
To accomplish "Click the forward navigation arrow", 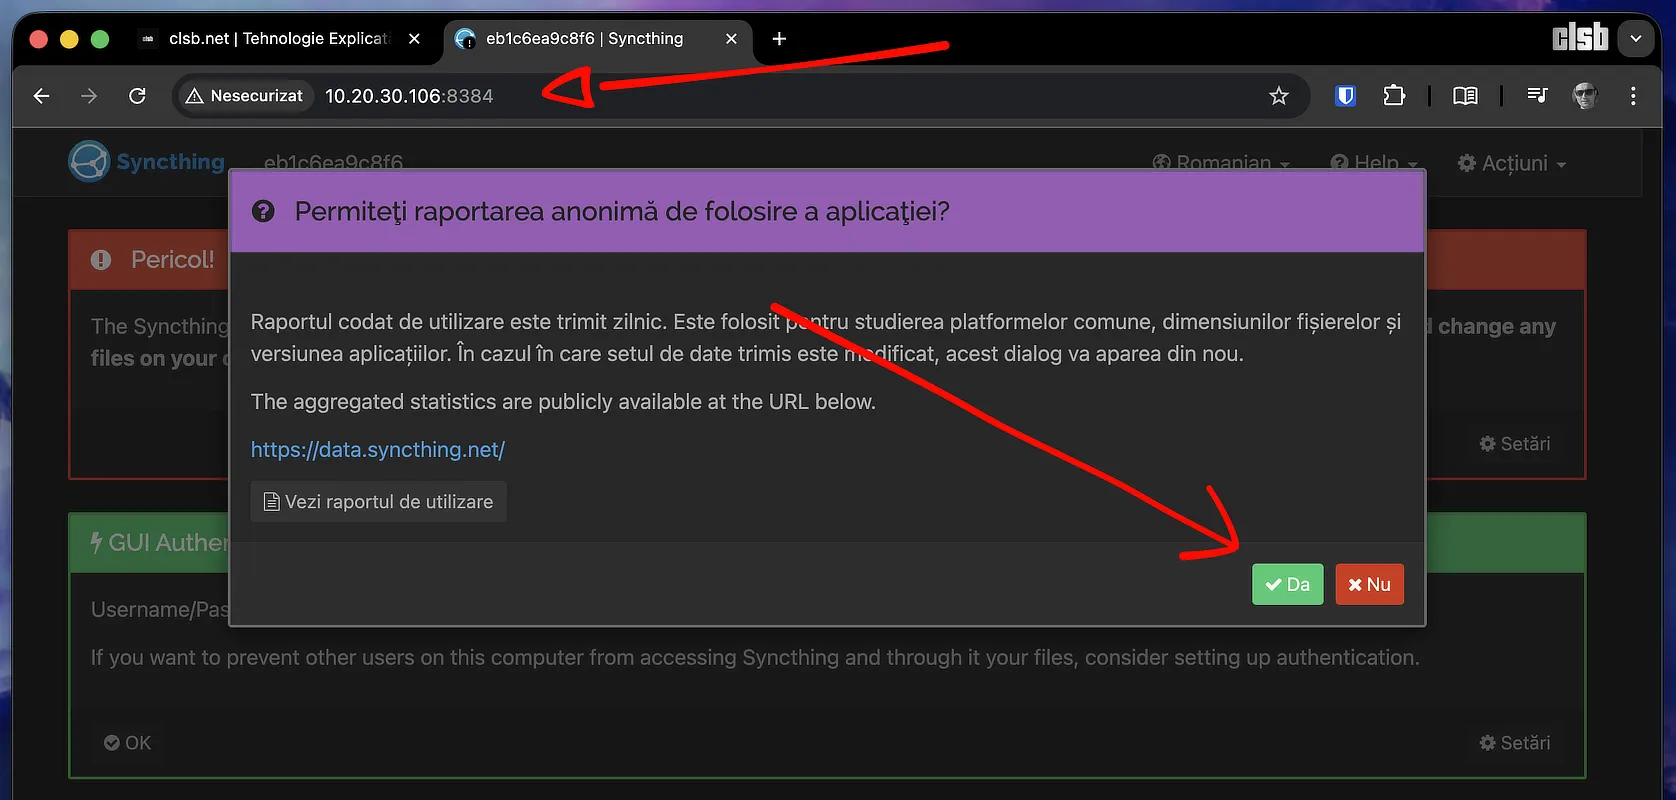I will point(89,96).
